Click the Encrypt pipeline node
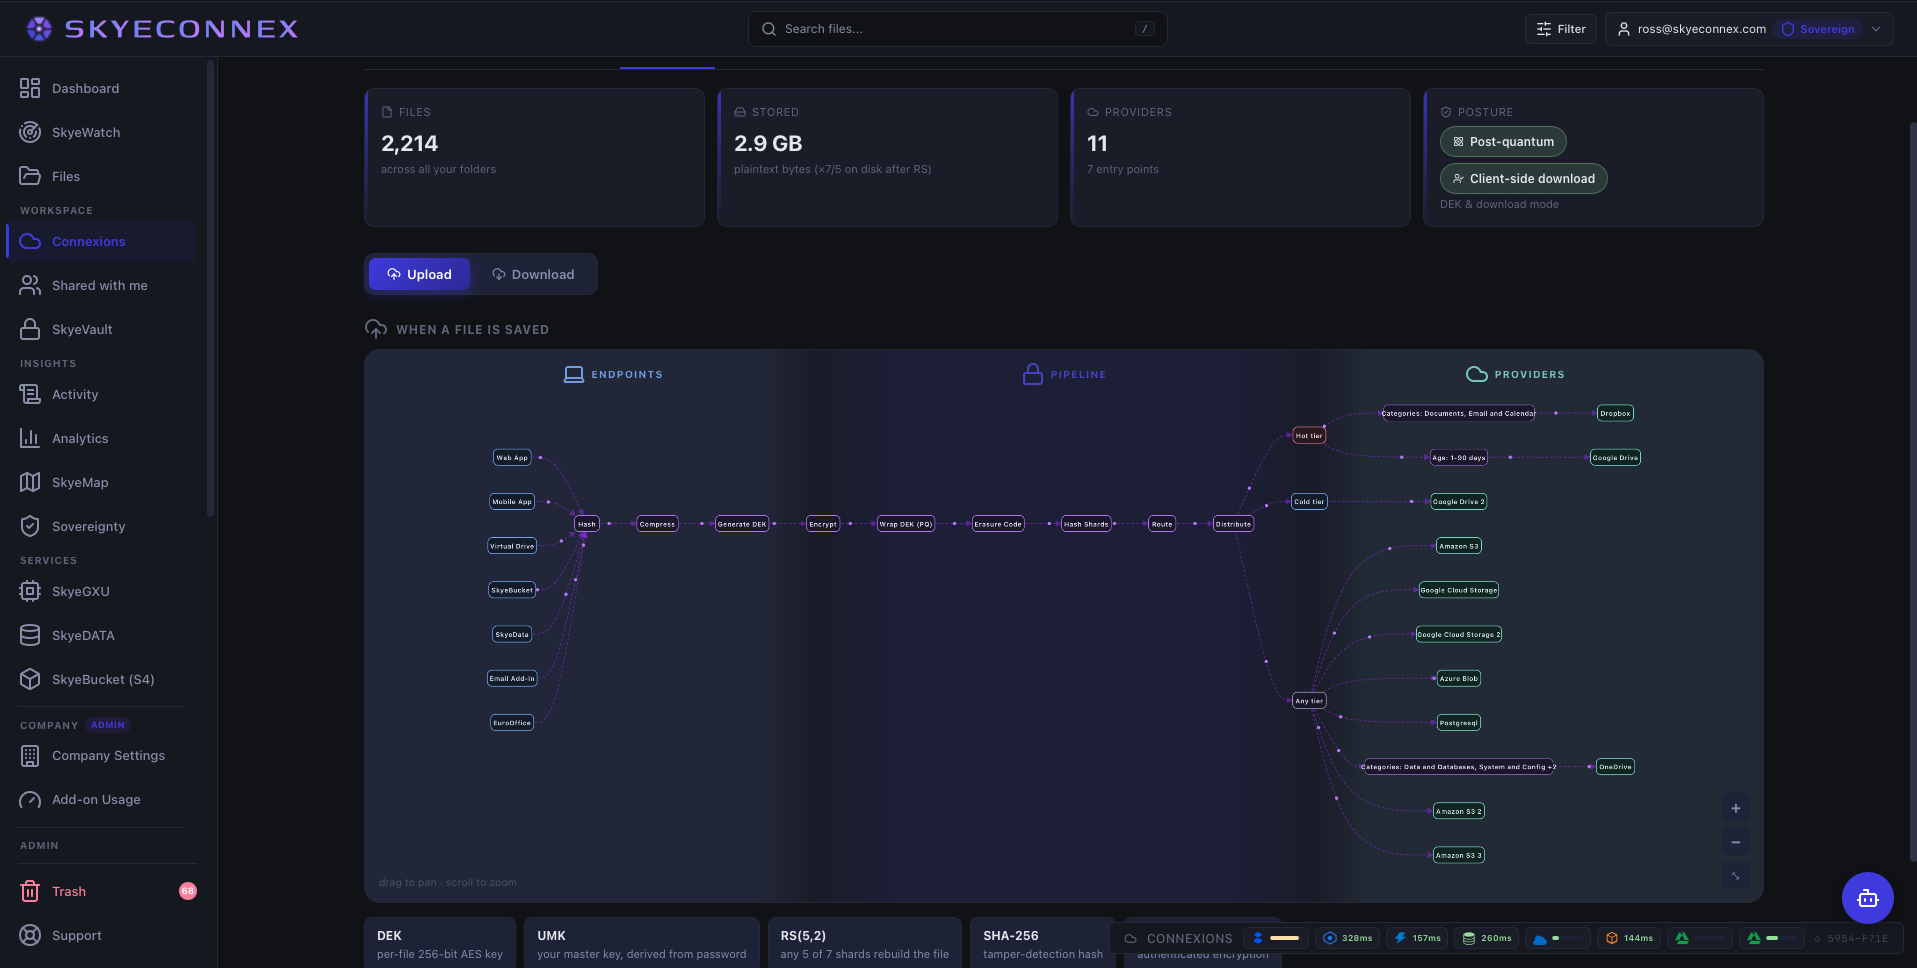Image resolution: width=1917 pixels, height=968 pixels. pyautogui.click(x=823, y=524)
